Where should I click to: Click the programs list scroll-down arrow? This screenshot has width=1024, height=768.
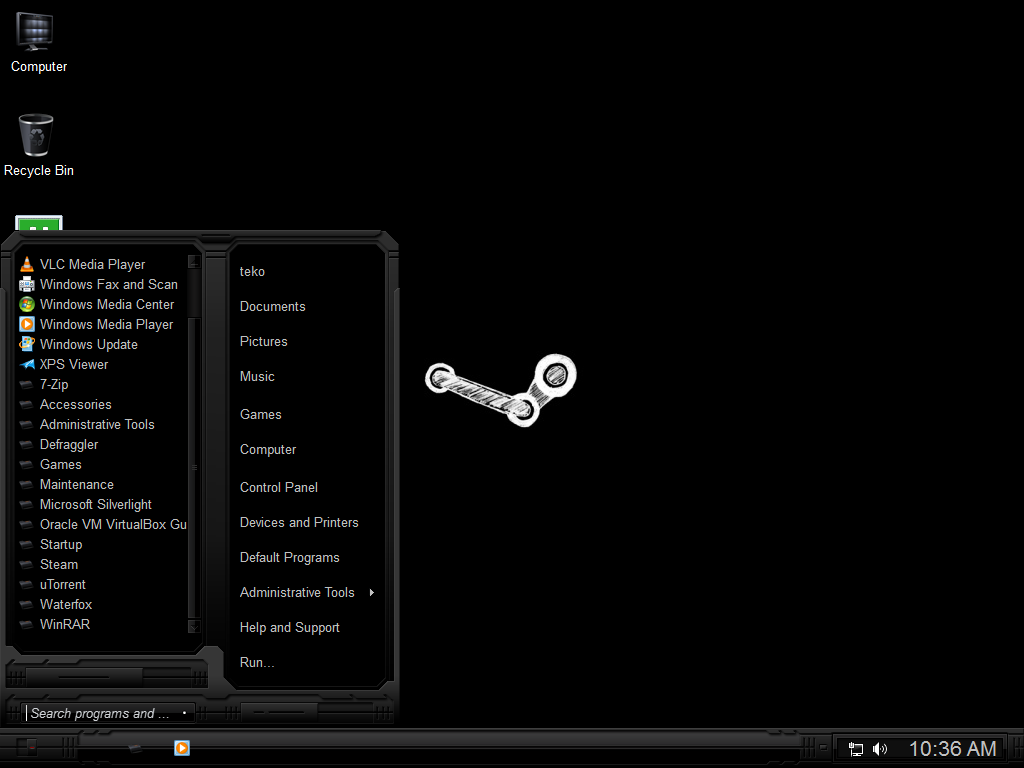click(194, 627)
